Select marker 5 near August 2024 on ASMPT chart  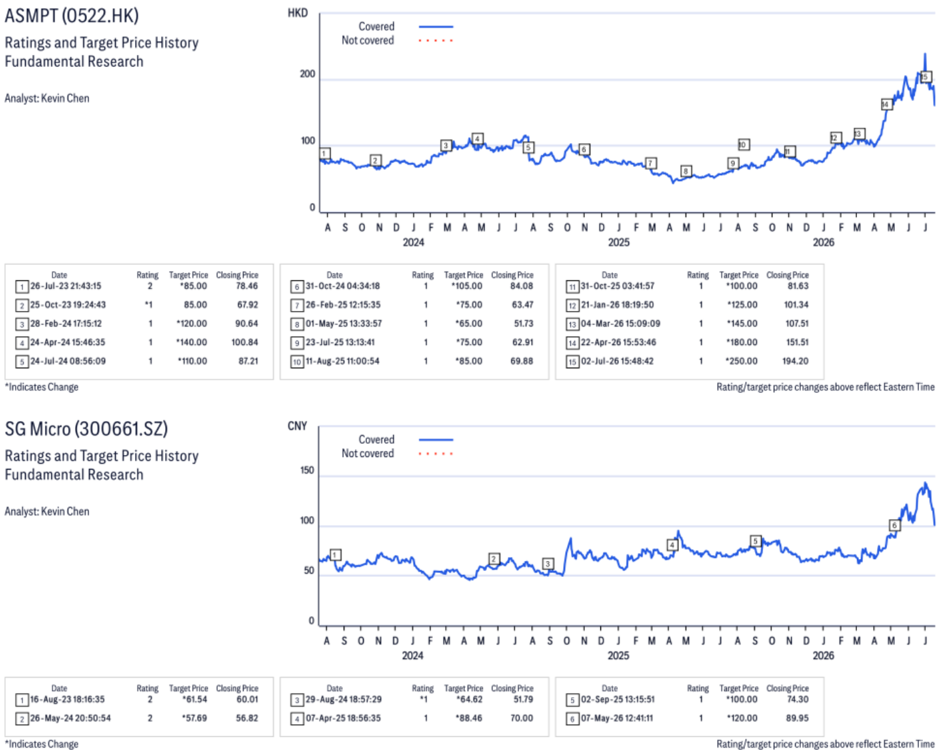tap(528, 147)
